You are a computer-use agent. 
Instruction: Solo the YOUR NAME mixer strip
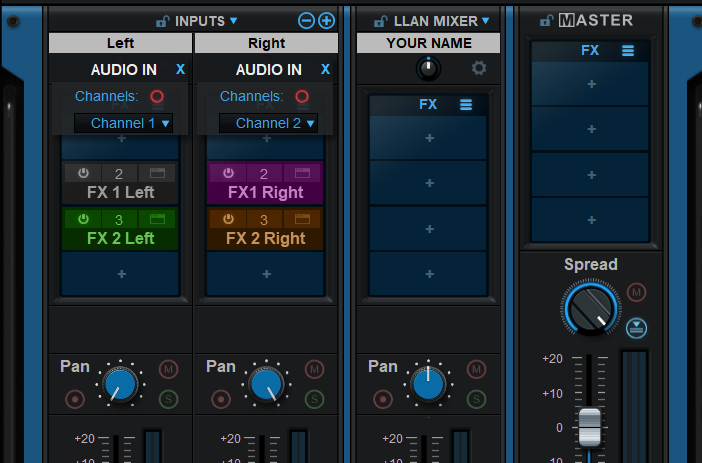point(476,399)
